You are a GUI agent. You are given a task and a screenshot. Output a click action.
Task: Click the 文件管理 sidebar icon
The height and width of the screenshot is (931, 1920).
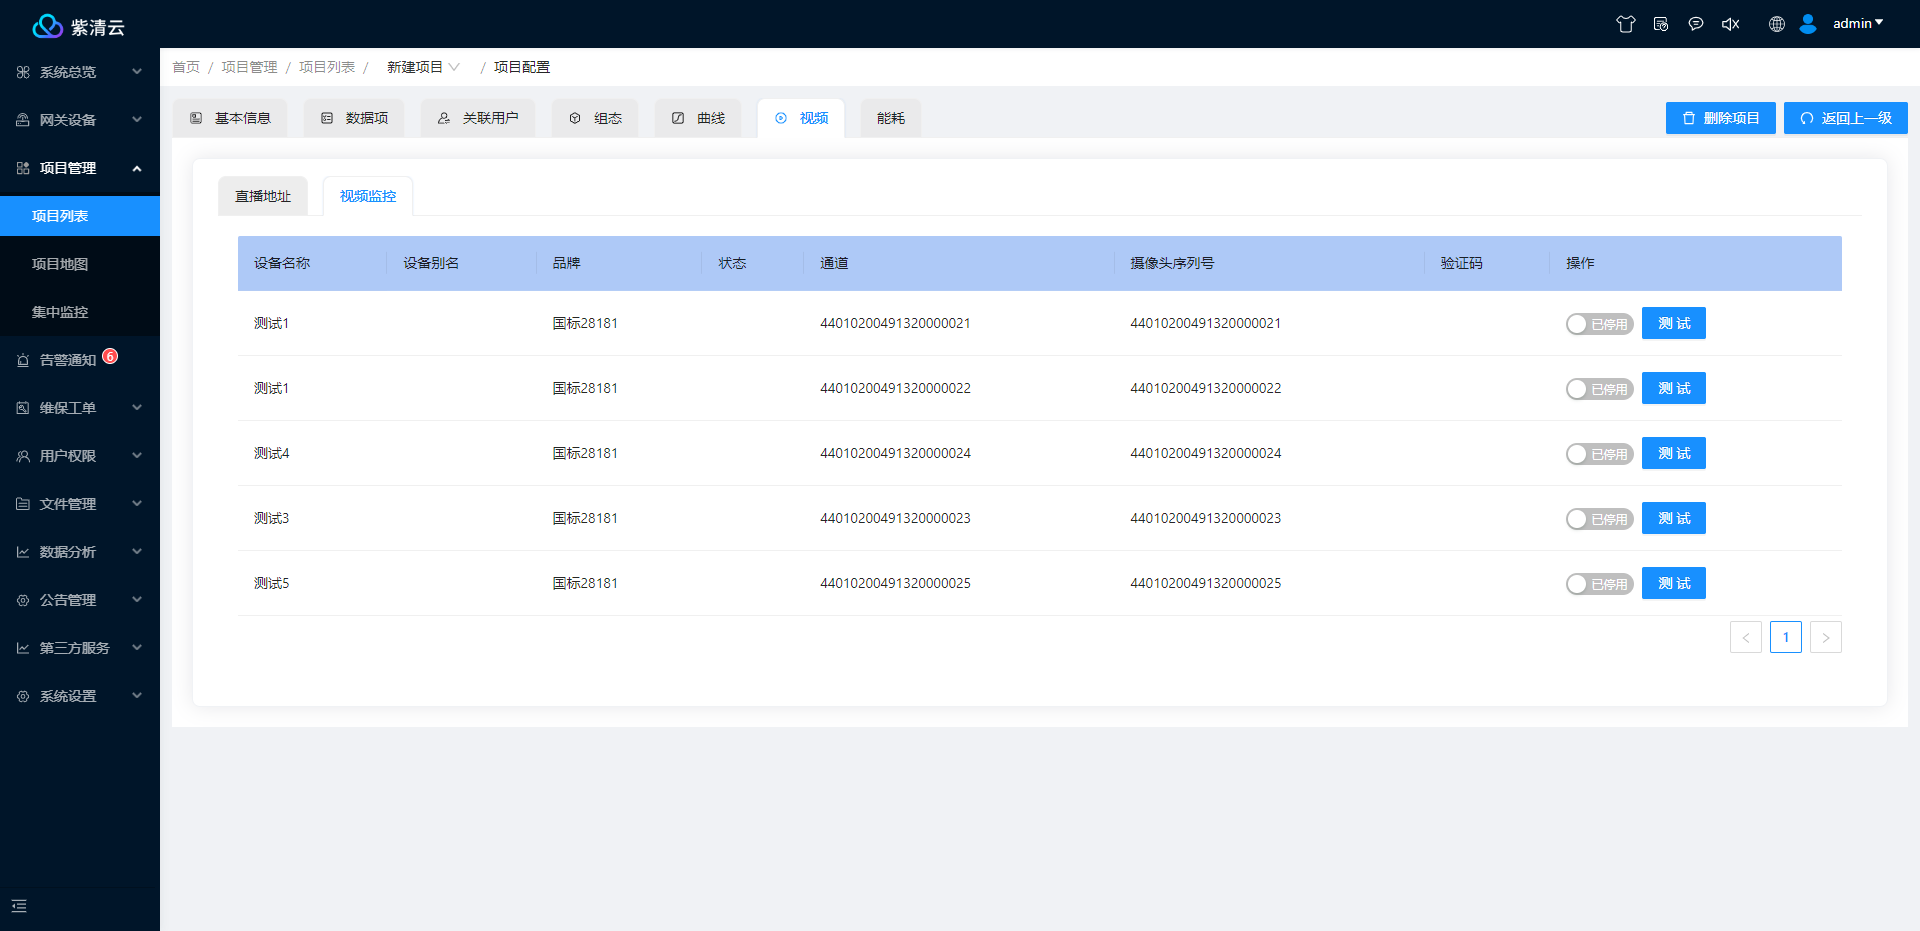23,504
